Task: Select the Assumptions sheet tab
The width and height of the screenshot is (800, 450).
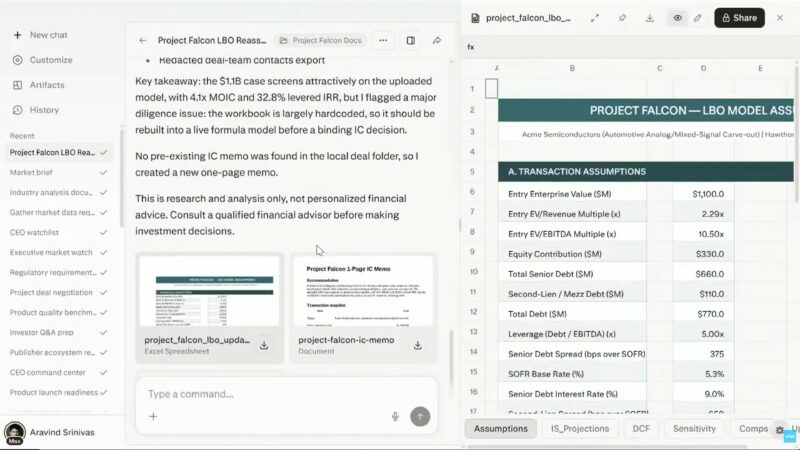Action: (501, 429)
